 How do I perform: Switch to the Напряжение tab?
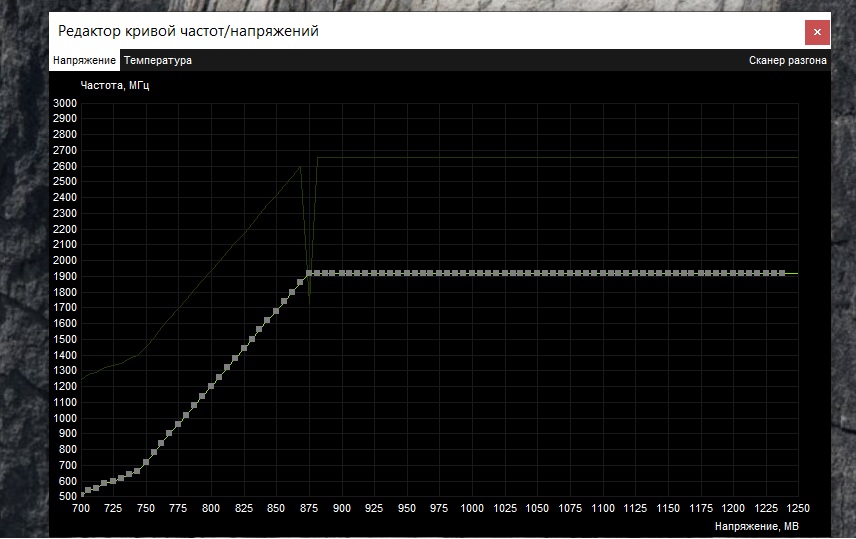coord(84,60)
